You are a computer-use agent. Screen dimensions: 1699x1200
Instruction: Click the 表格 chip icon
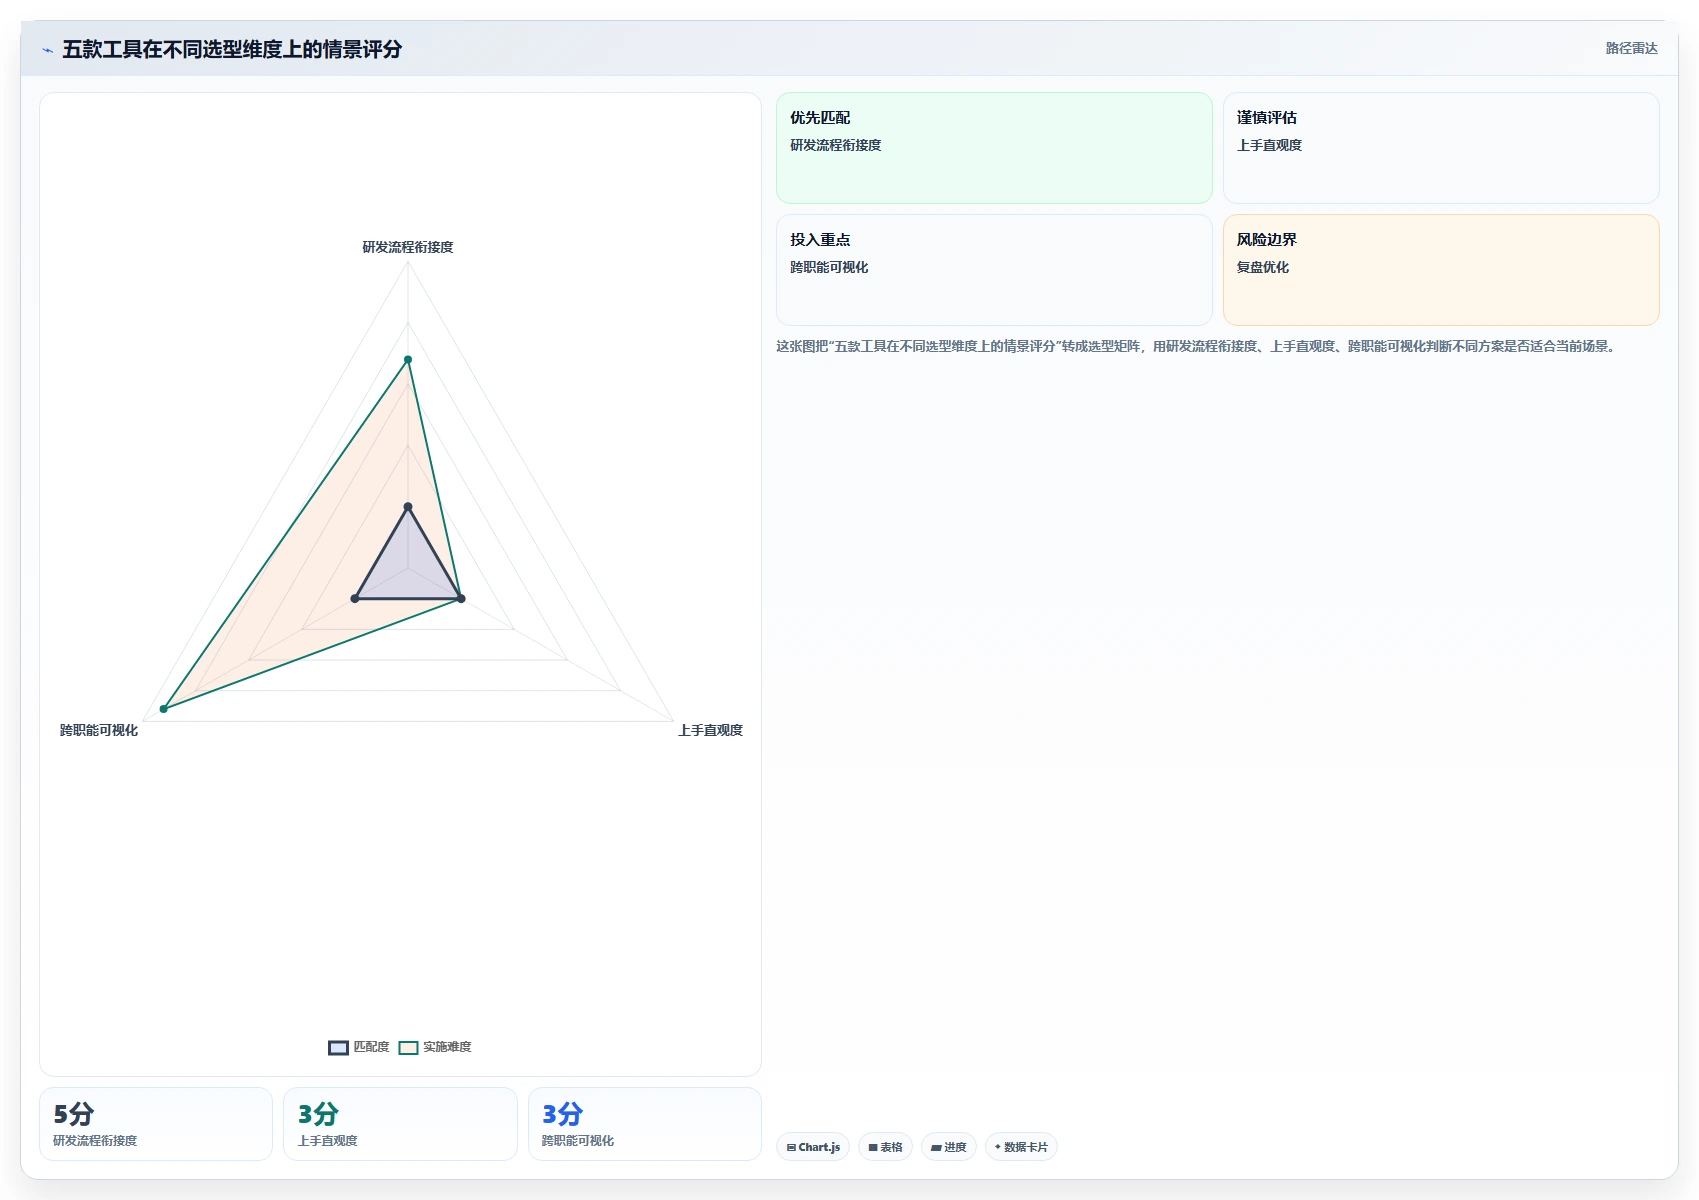coord(873,1147)
